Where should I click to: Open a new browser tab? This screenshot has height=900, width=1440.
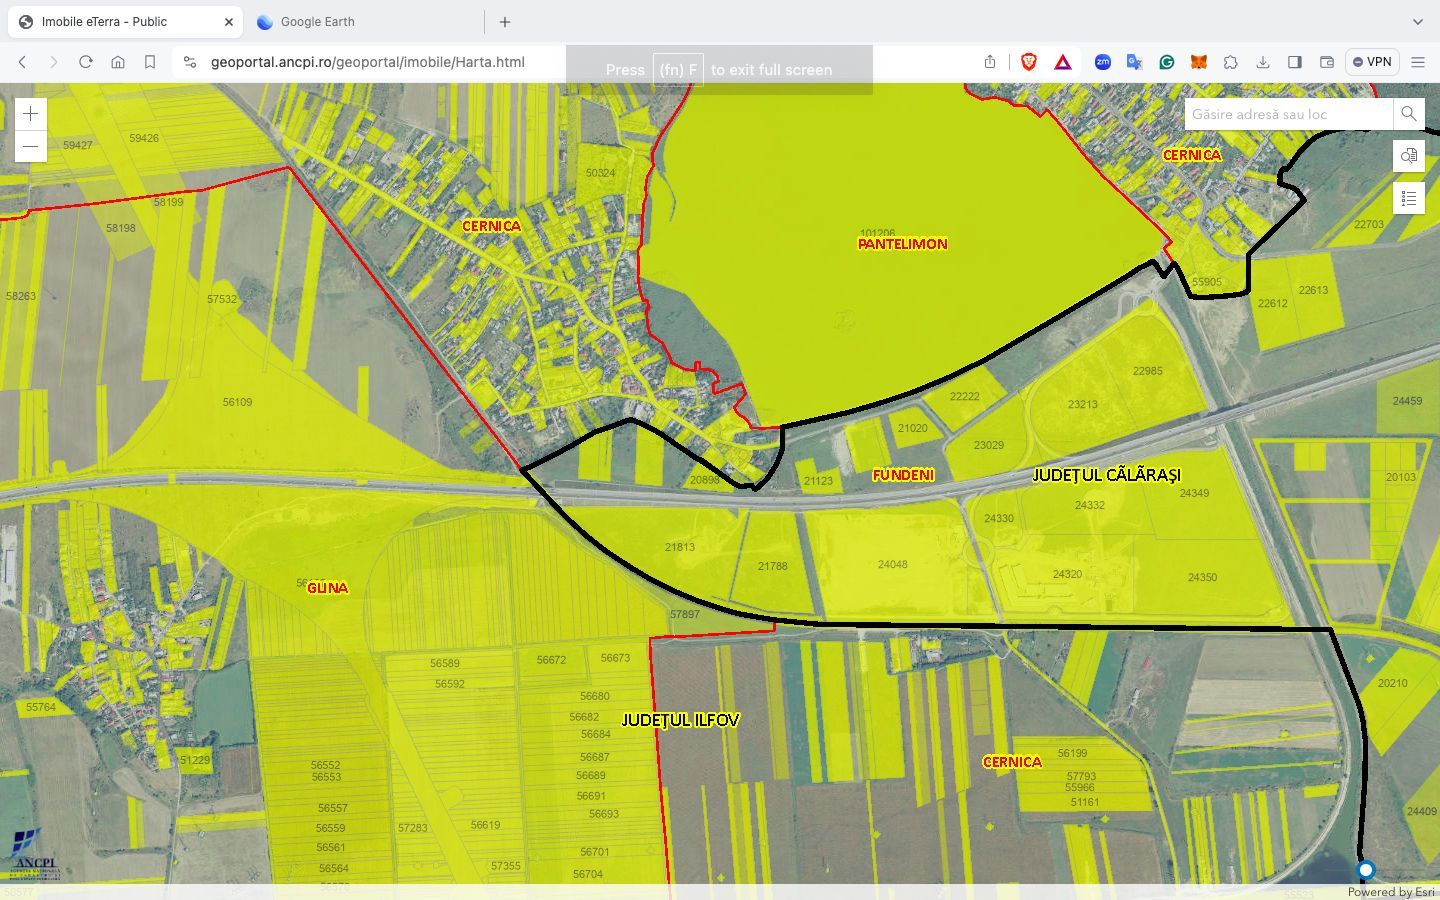click(505, 21)
